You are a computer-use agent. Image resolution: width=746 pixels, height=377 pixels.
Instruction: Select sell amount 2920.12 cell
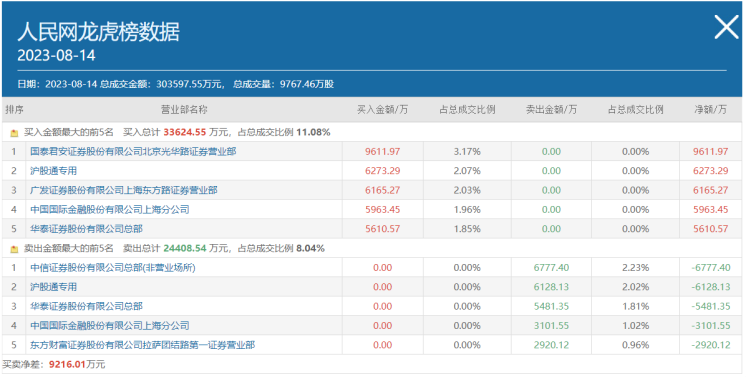click(x=551, y=345)
